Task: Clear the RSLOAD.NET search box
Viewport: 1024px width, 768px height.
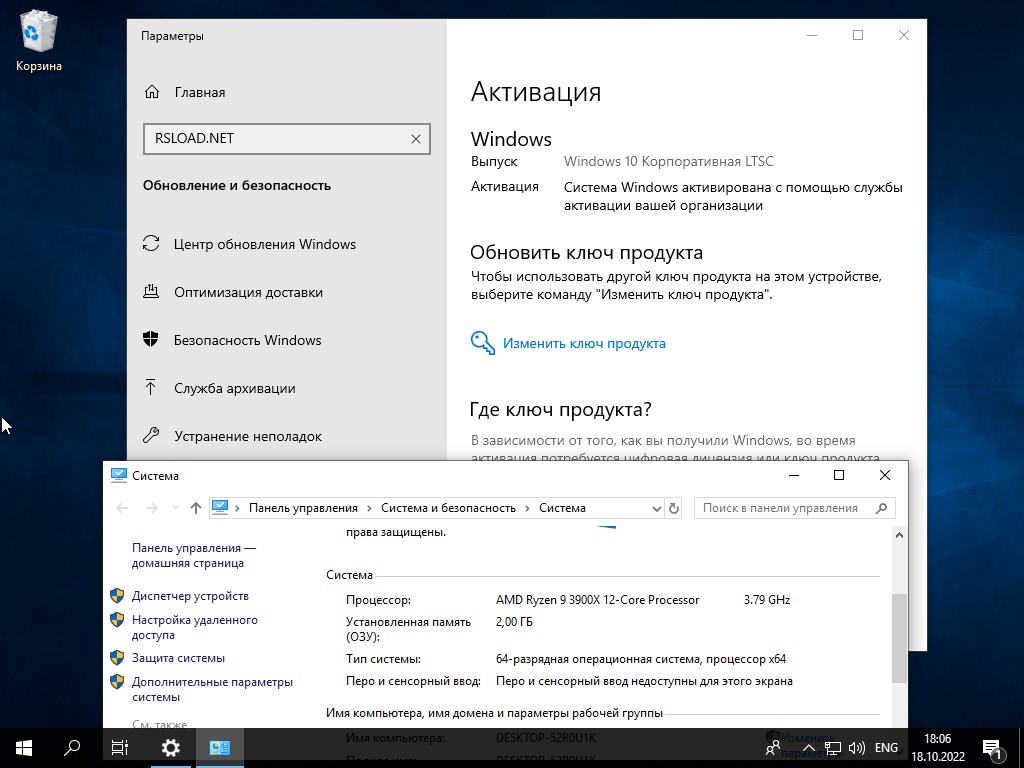Action: (415, 138)
